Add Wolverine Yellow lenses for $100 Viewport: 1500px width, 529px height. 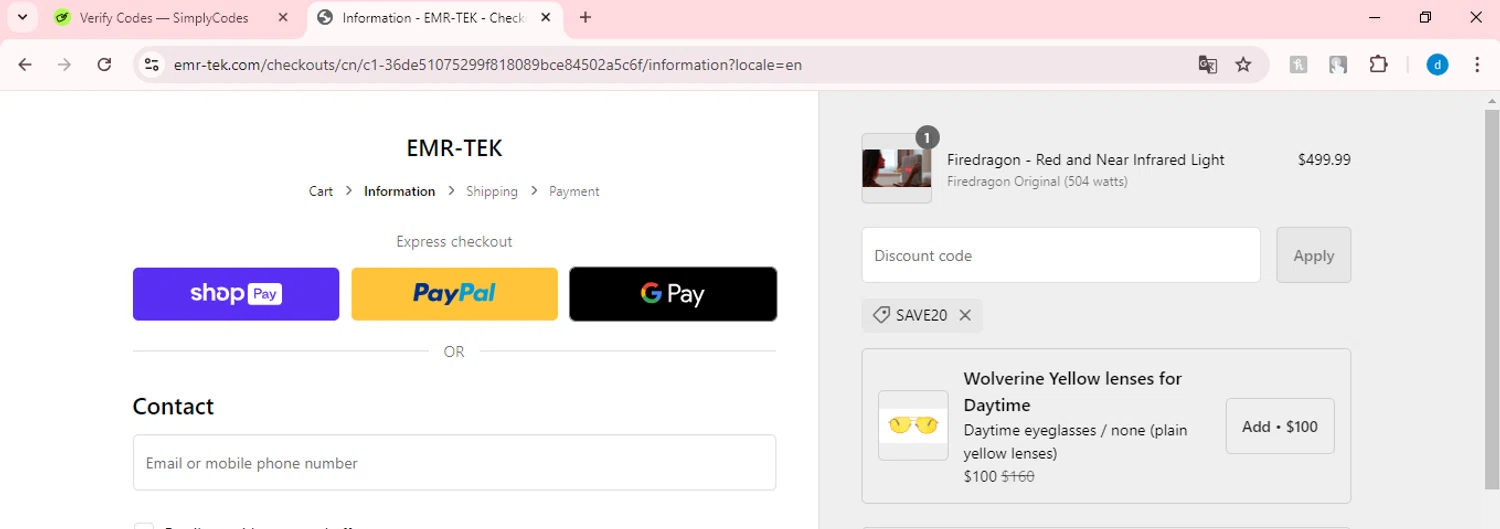coord(1279,426)
